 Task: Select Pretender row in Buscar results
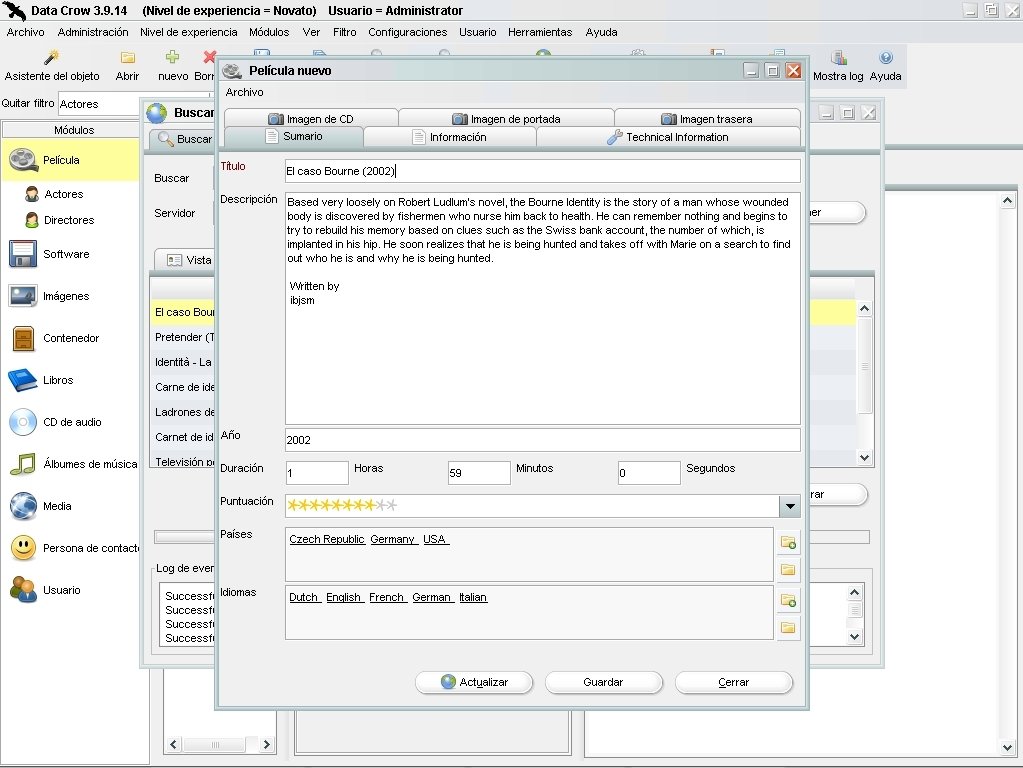[183, 337]
